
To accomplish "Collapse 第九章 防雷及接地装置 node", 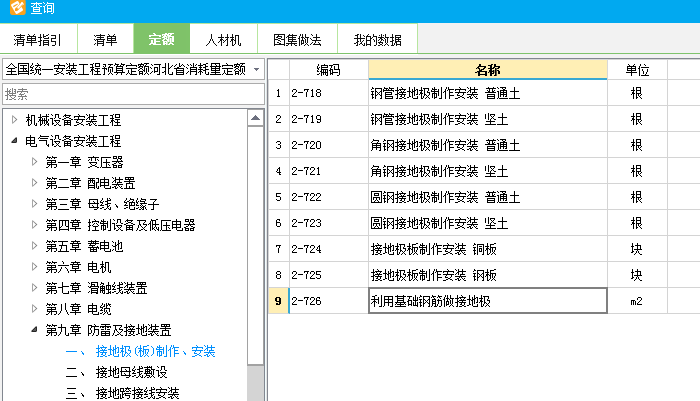I will pos(34,330).
